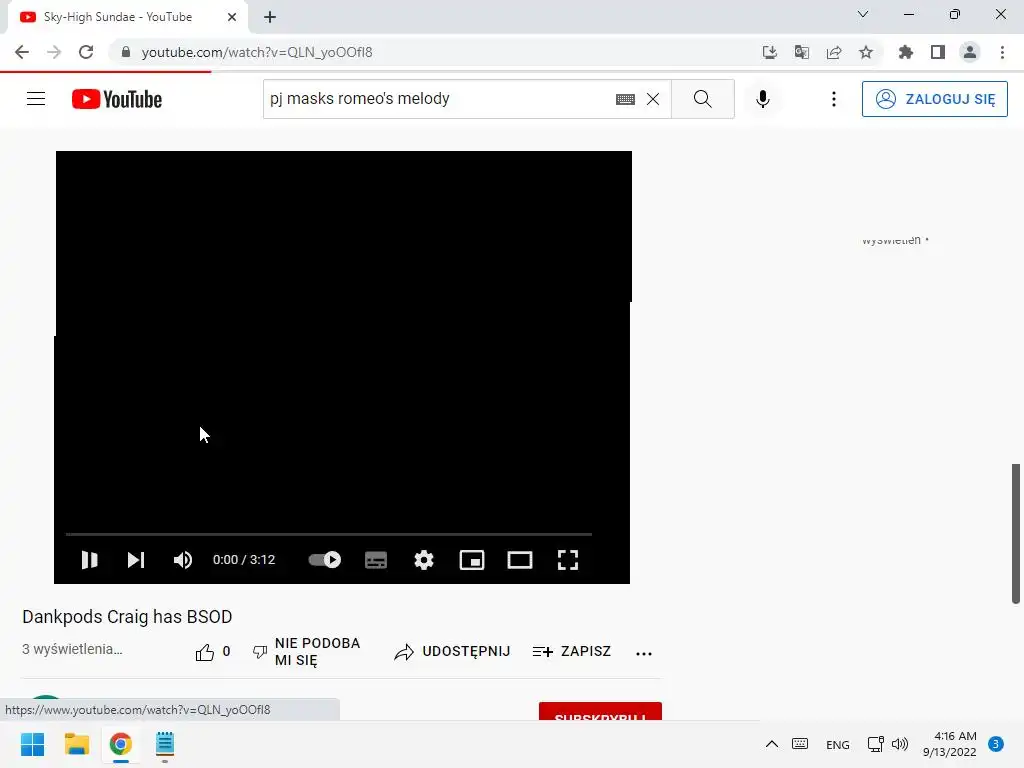1024x768 pixels.
Task: Open Chrome profile avatar menu
Action: pos(970,52)
